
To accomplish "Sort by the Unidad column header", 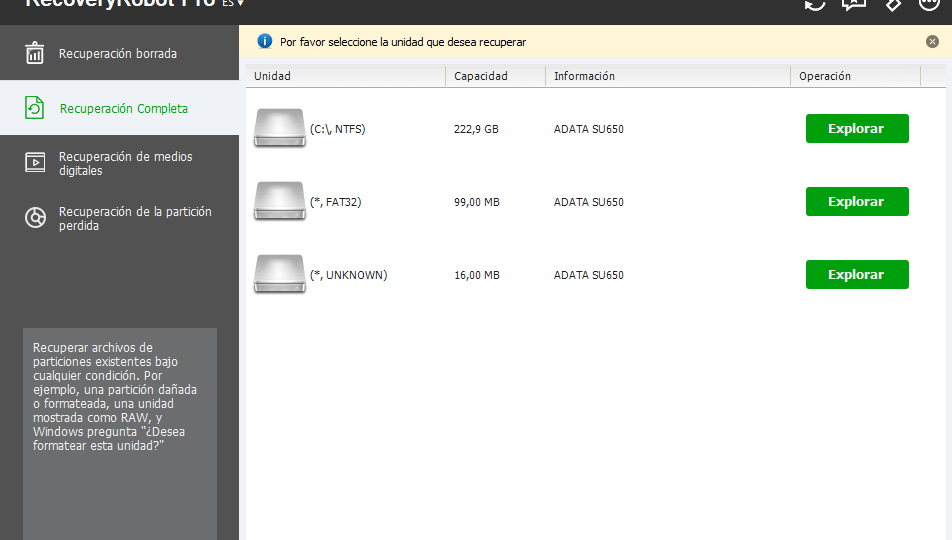I will (345, 76).
